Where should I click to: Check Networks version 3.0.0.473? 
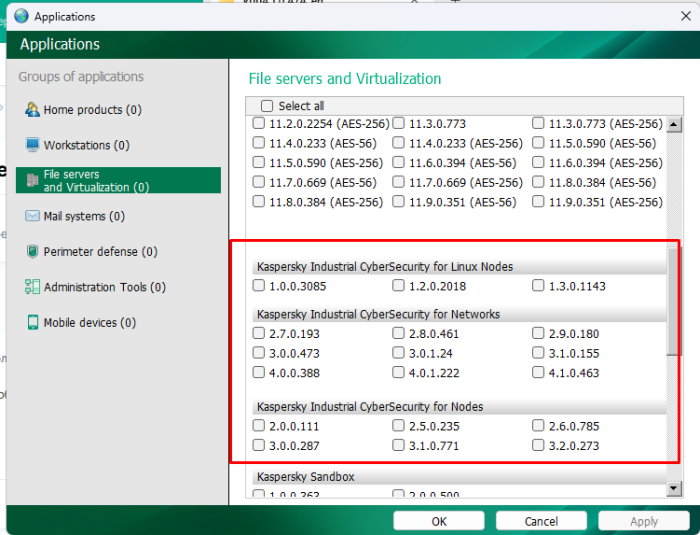click(258, 353)
